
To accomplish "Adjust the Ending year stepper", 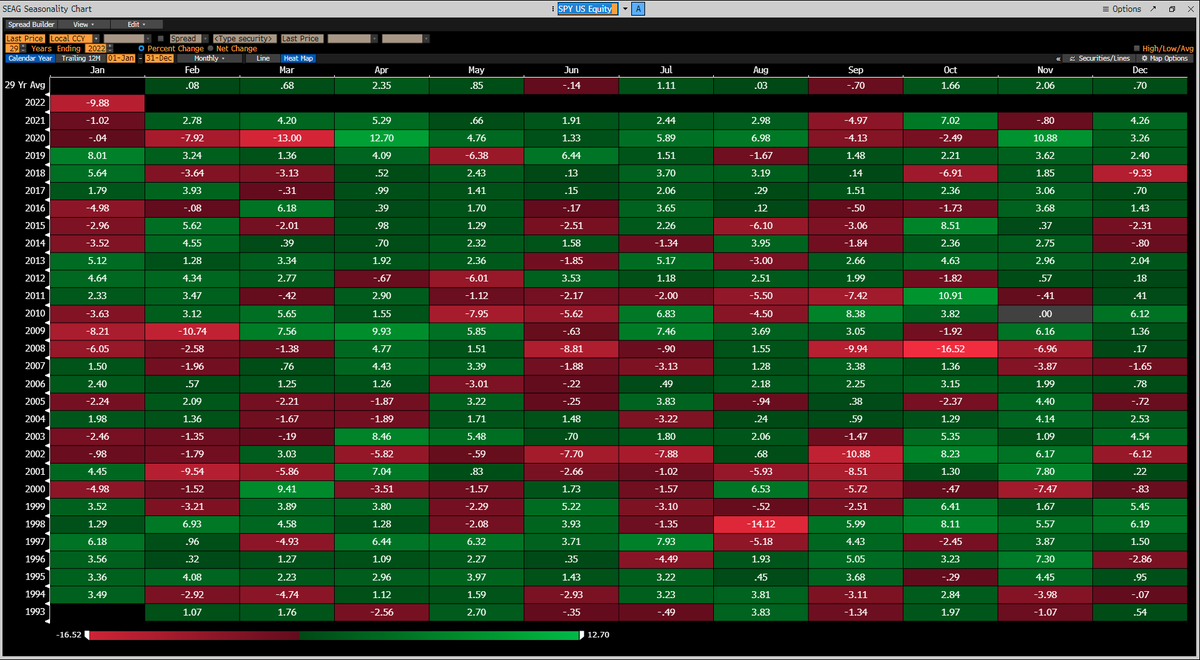I will (109, 48).
